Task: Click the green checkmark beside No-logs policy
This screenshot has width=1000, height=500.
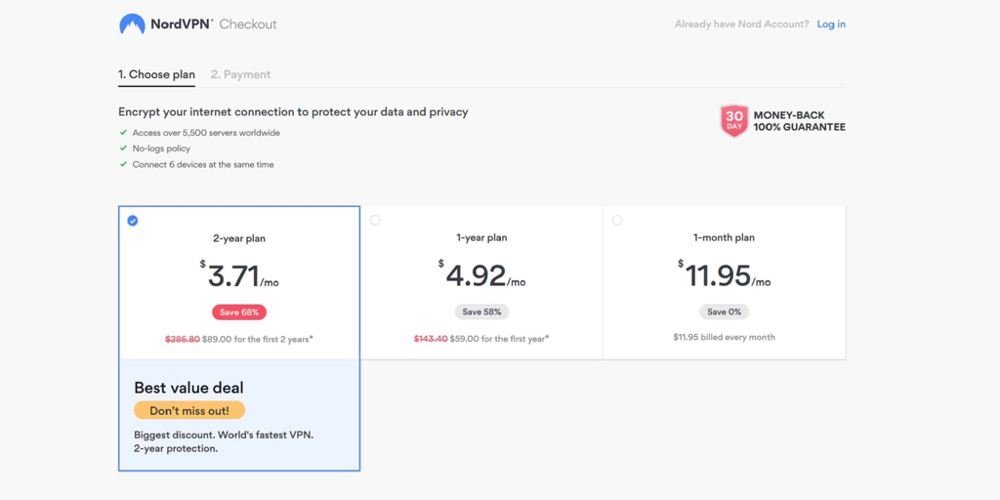Action: coord(123,148)
